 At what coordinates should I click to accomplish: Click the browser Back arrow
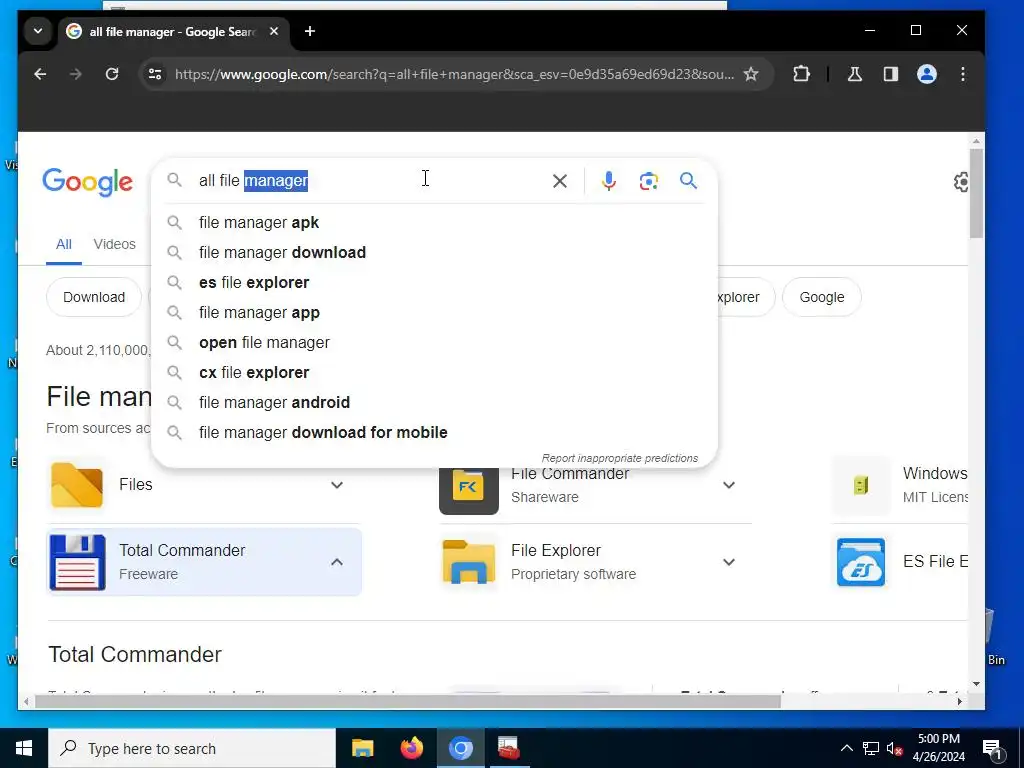click(40, 74)
